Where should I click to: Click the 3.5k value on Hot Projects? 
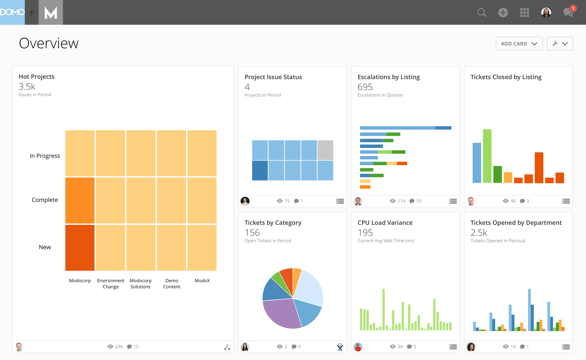(27, 87)
